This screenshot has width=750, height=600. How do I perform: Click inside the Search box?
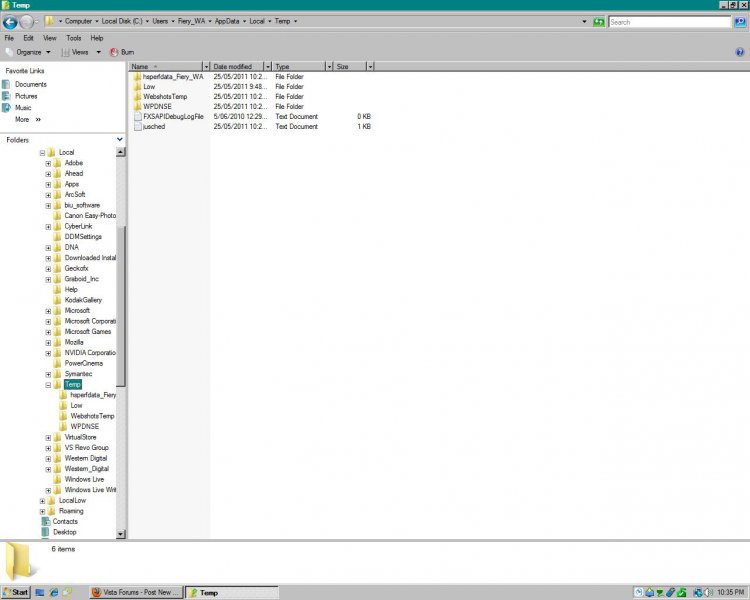(x=670, y=22)
